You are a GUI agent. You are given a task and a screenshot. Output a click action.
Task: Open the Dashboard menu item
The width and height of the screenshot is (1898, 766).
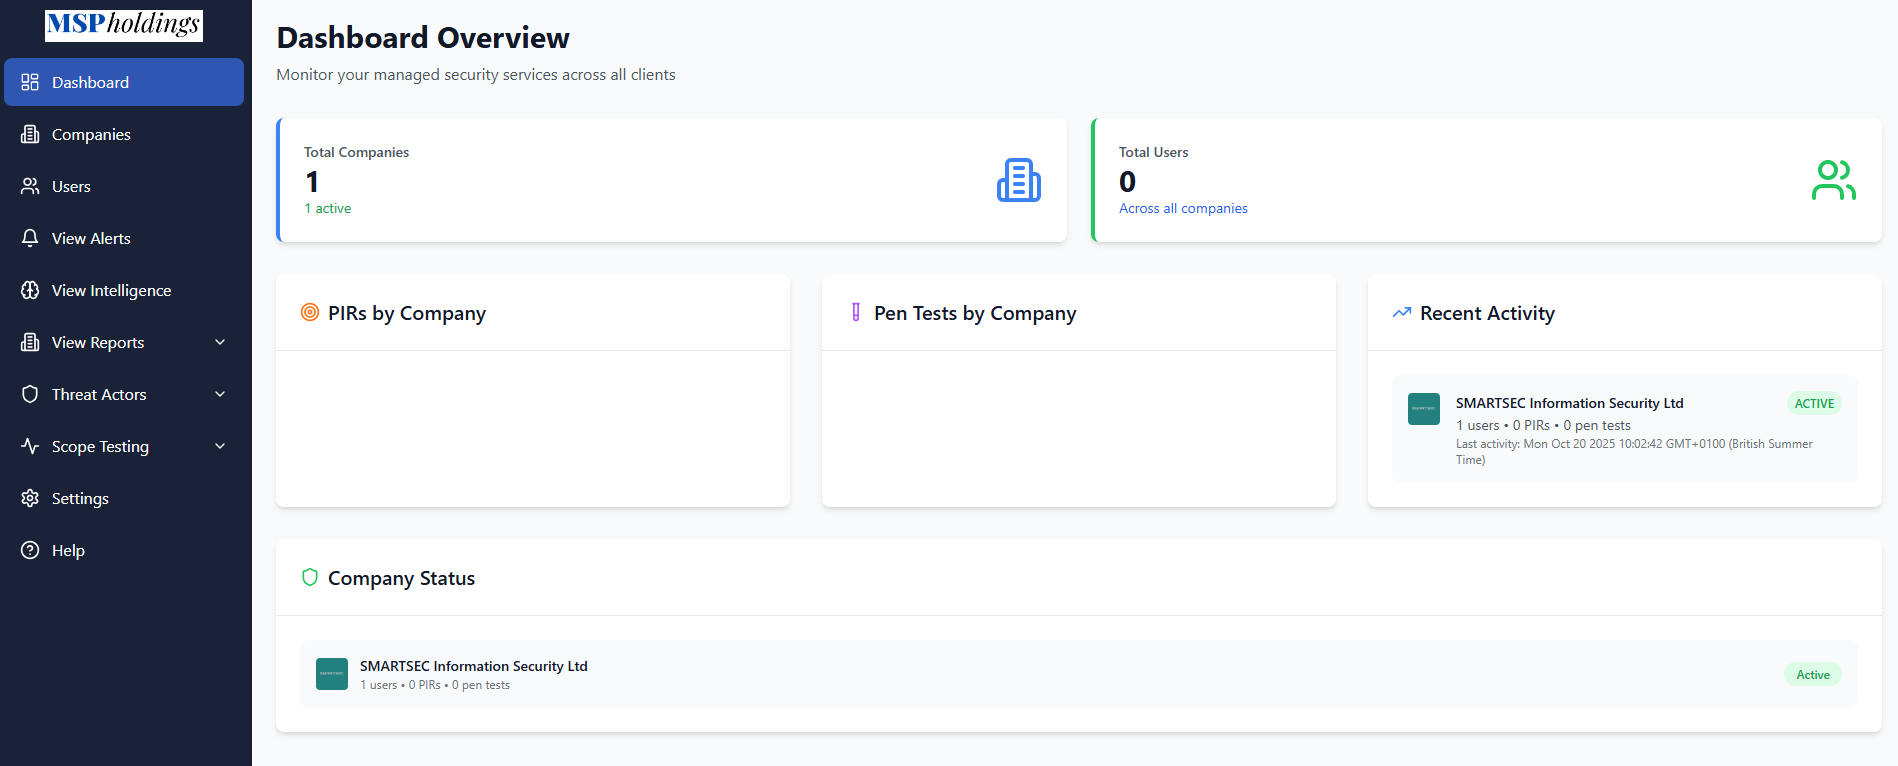coord(90,82)
